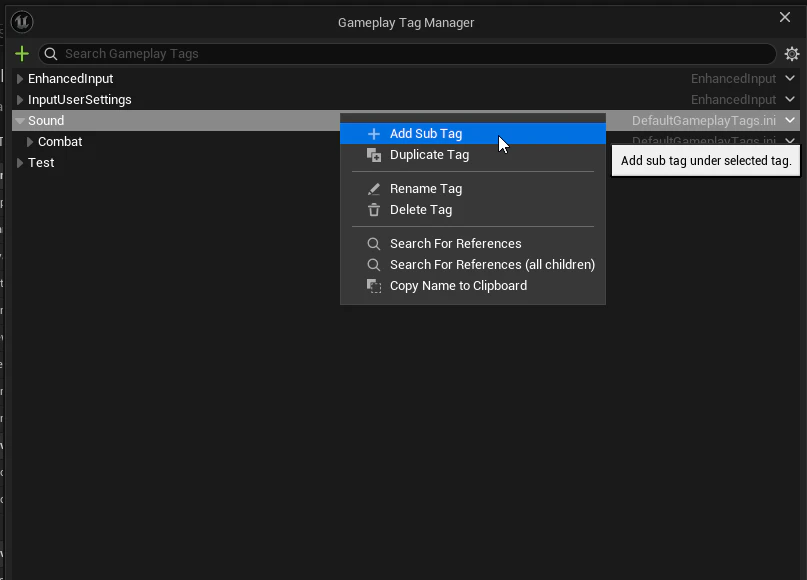The height and width of the screenshot is (580, 807).
Task: Select Copy Name to Clipboard
Action: coord(472,286)
